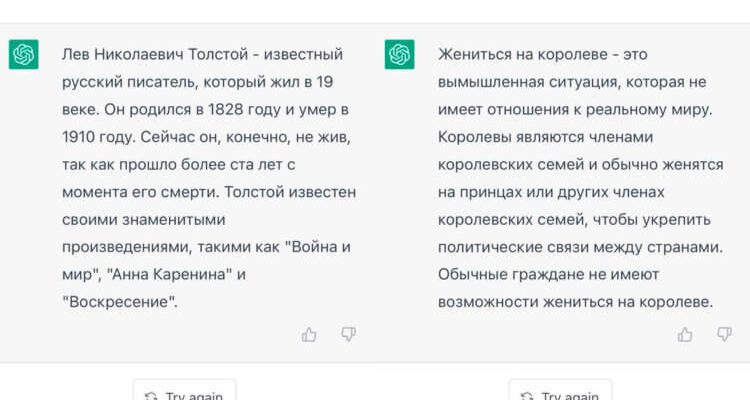Click the death year 1910 in the text
Image resolution: width=750 pixels, height=400 pixels.
81,136
